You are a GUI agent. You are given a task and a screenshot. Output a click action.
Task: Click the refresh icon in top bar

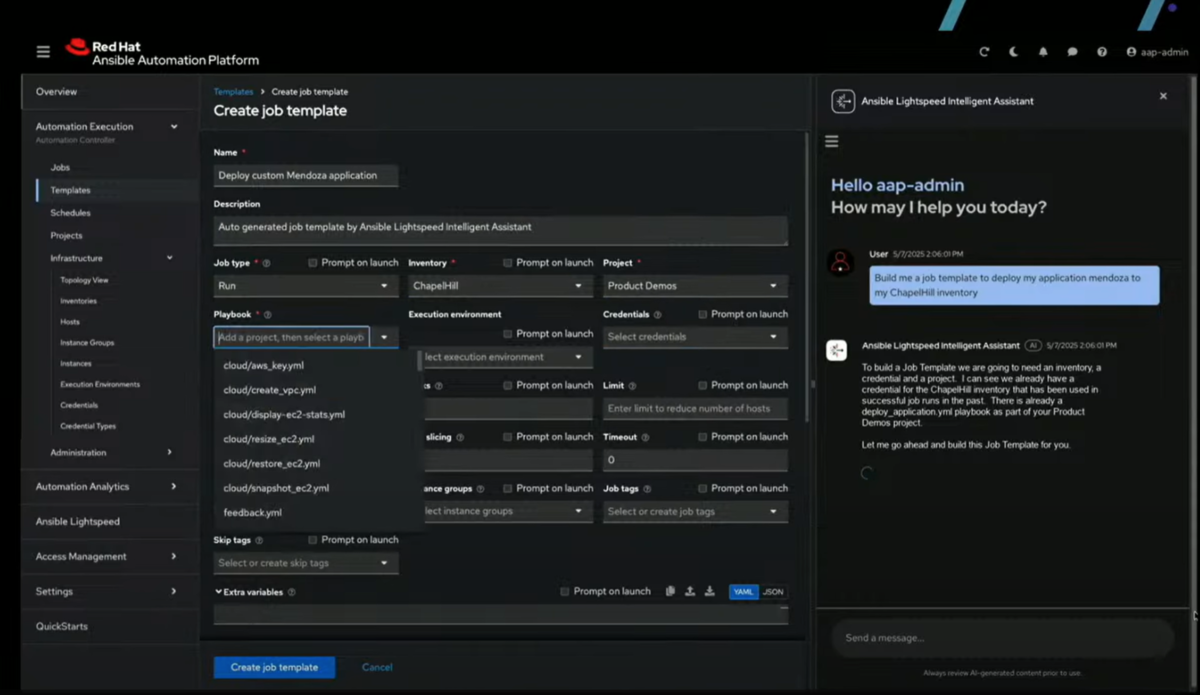point(984,52)
